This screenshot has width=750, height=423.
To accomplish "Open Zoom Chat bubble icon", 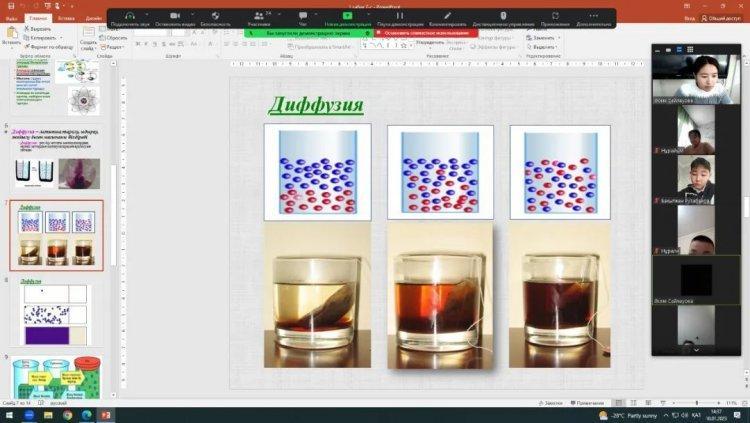I will [303, 16].
